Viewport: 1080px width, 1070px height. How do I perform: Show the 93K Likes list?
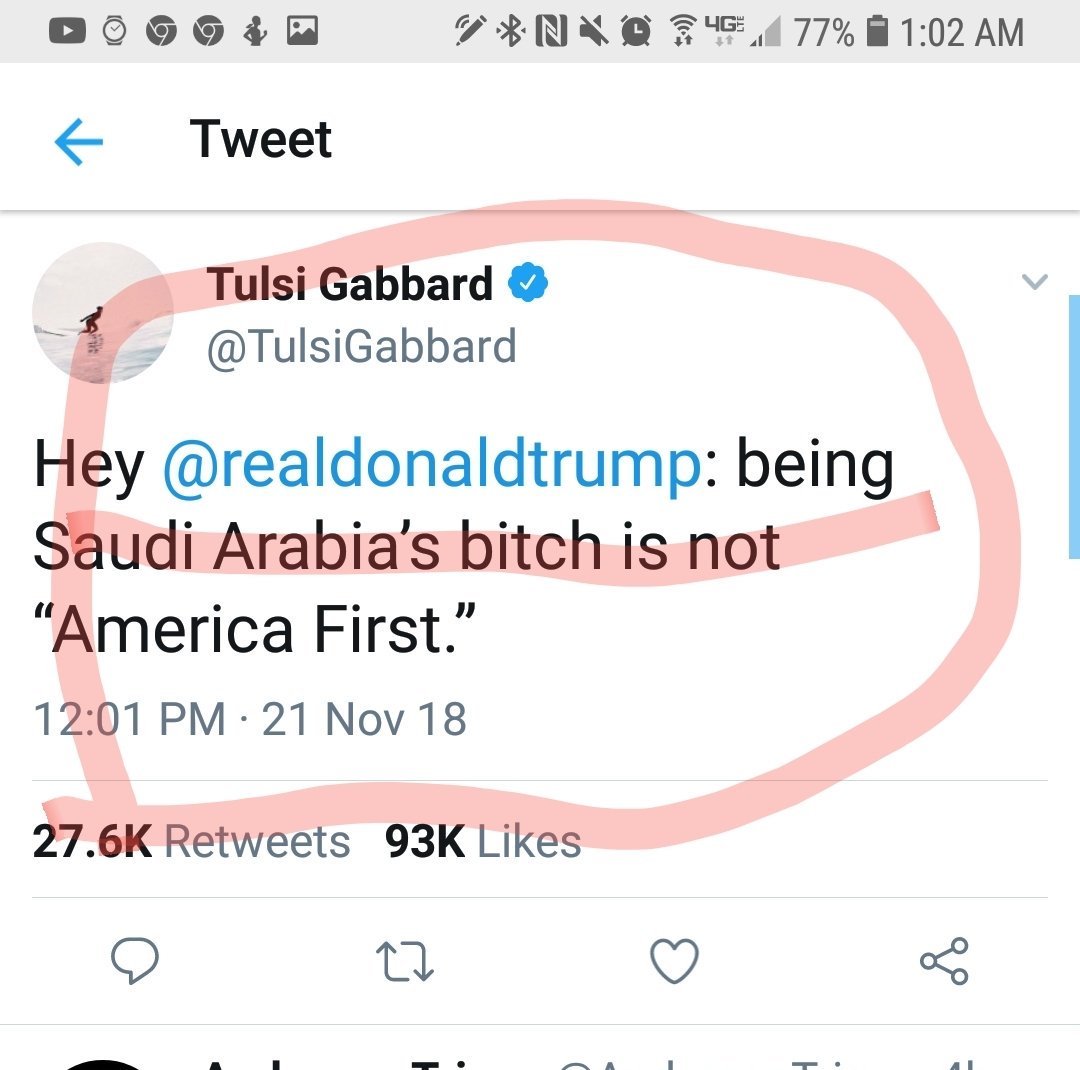click(483, 842)
